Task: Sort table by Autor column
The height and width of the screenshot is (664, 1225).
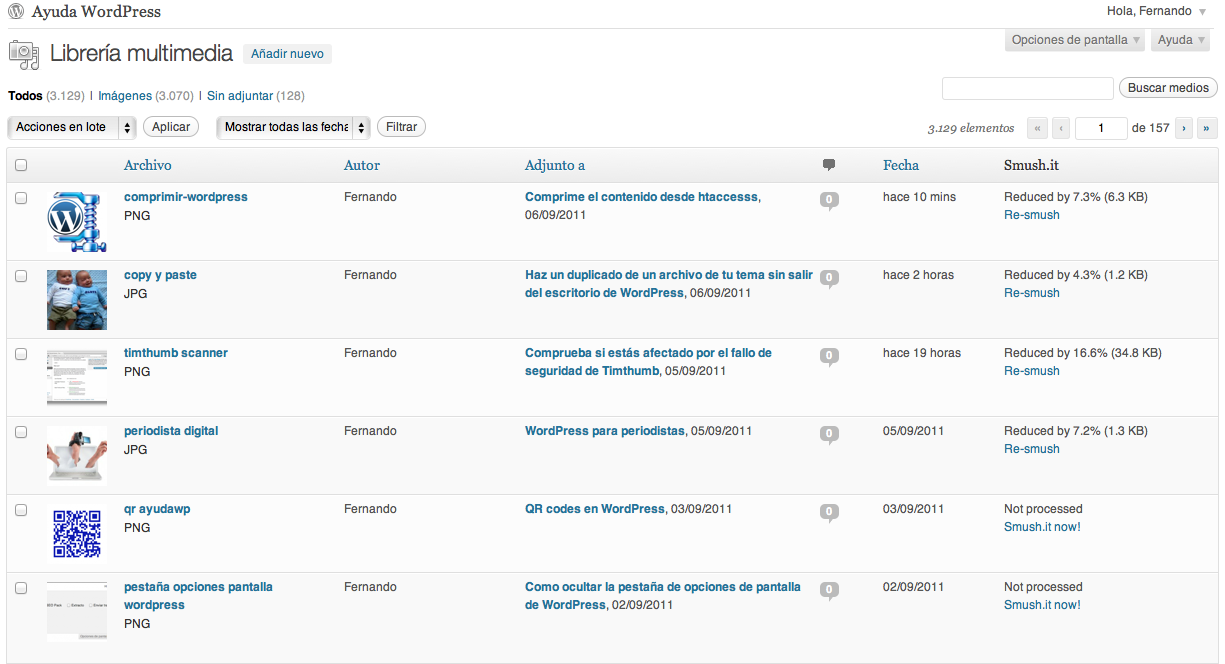Action: (x=362, y=165)
